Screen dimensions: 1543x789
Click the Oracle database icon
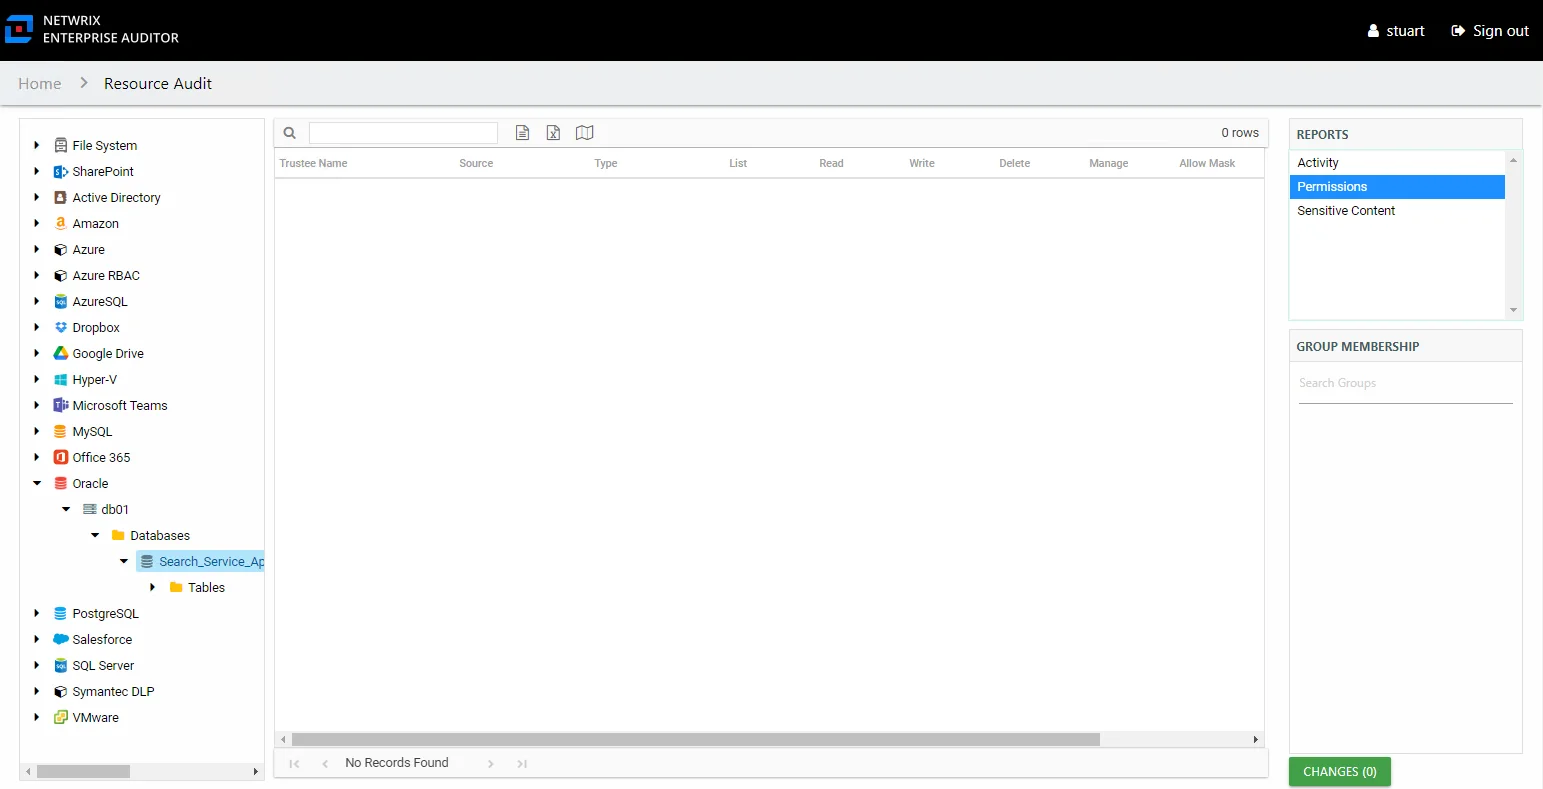click(x=61, y=483)
